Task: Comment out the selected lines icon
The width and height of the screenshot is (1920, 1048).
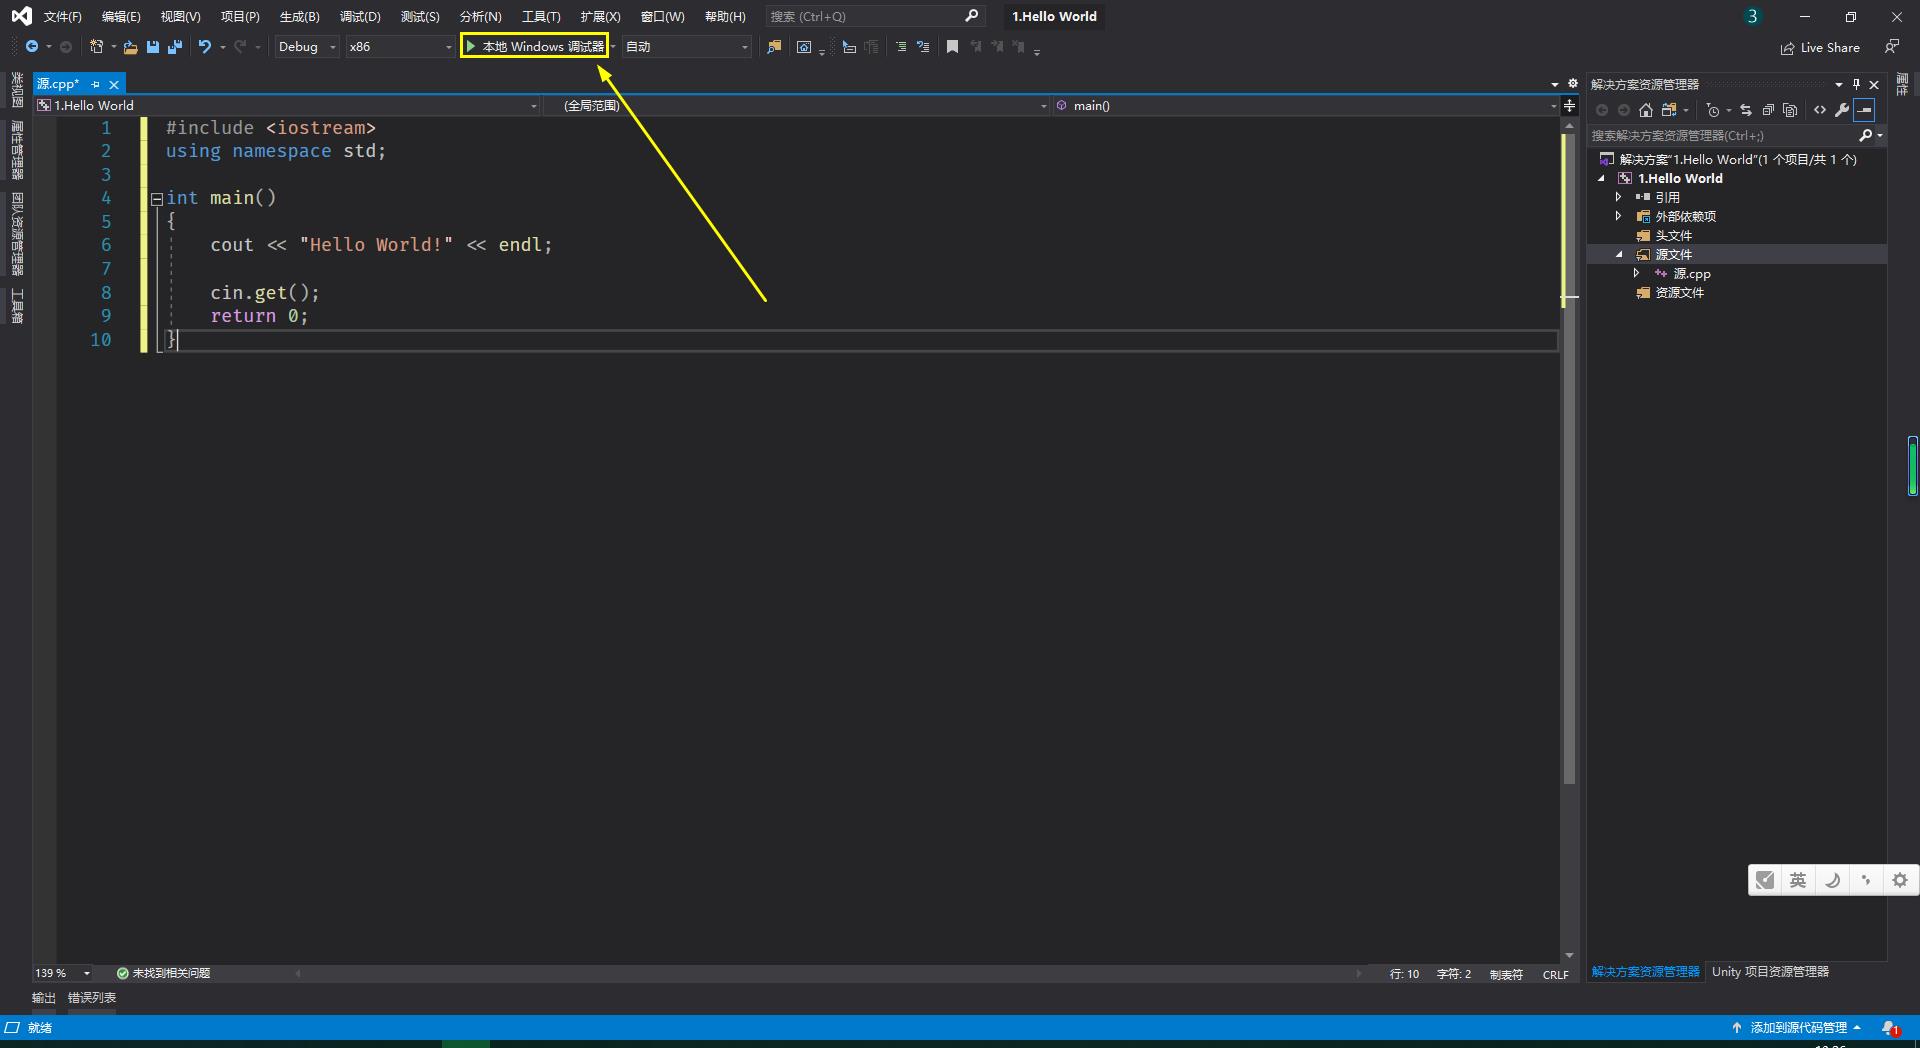Action: tap(901, 47)
